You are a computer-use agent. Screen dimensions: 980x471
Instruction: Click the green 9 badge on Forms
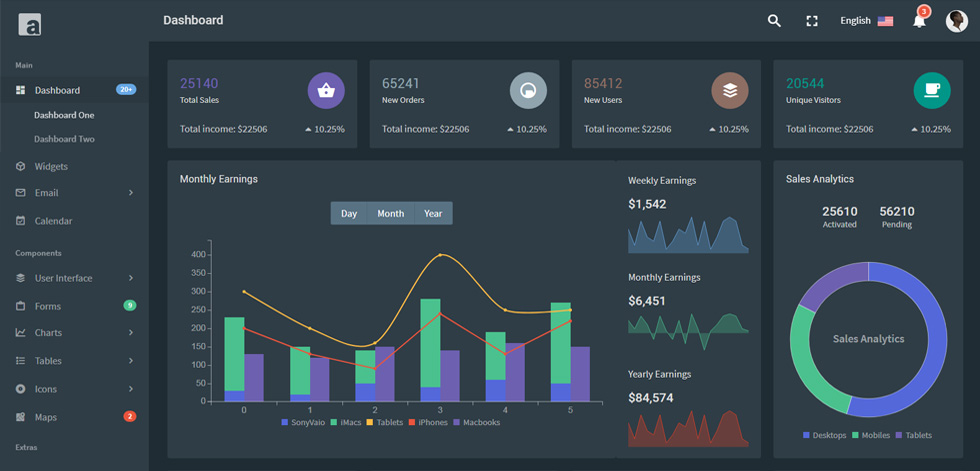129,305
